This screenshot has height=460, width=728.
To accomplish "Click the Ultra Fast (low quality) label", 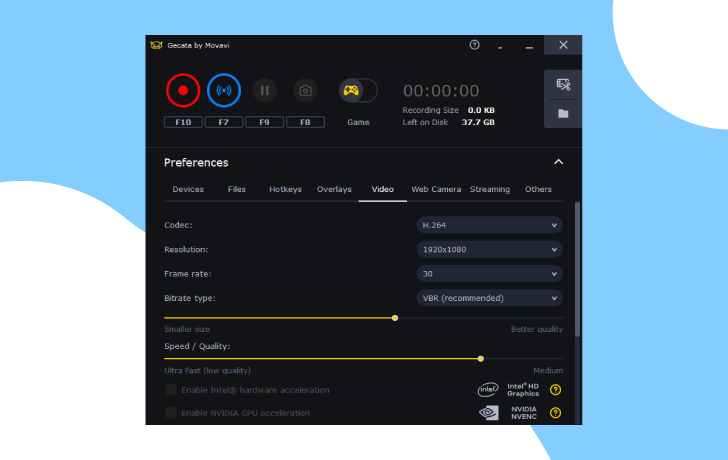I will click(207, 370).
